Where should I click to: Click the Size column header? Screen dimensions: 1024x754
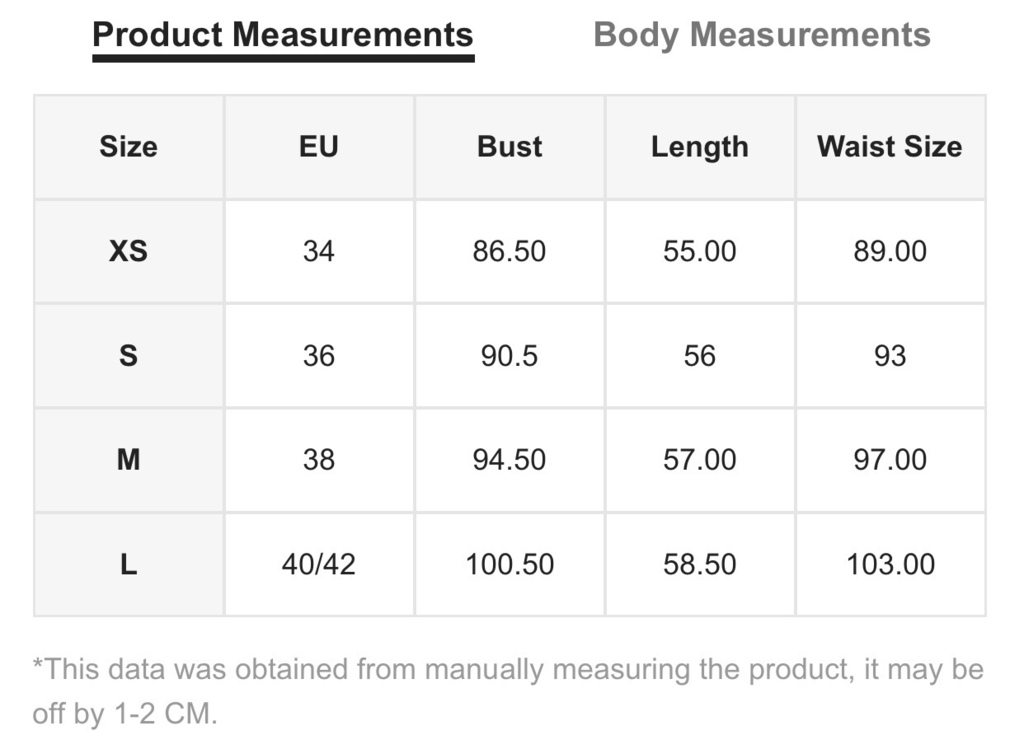(129, 147)
